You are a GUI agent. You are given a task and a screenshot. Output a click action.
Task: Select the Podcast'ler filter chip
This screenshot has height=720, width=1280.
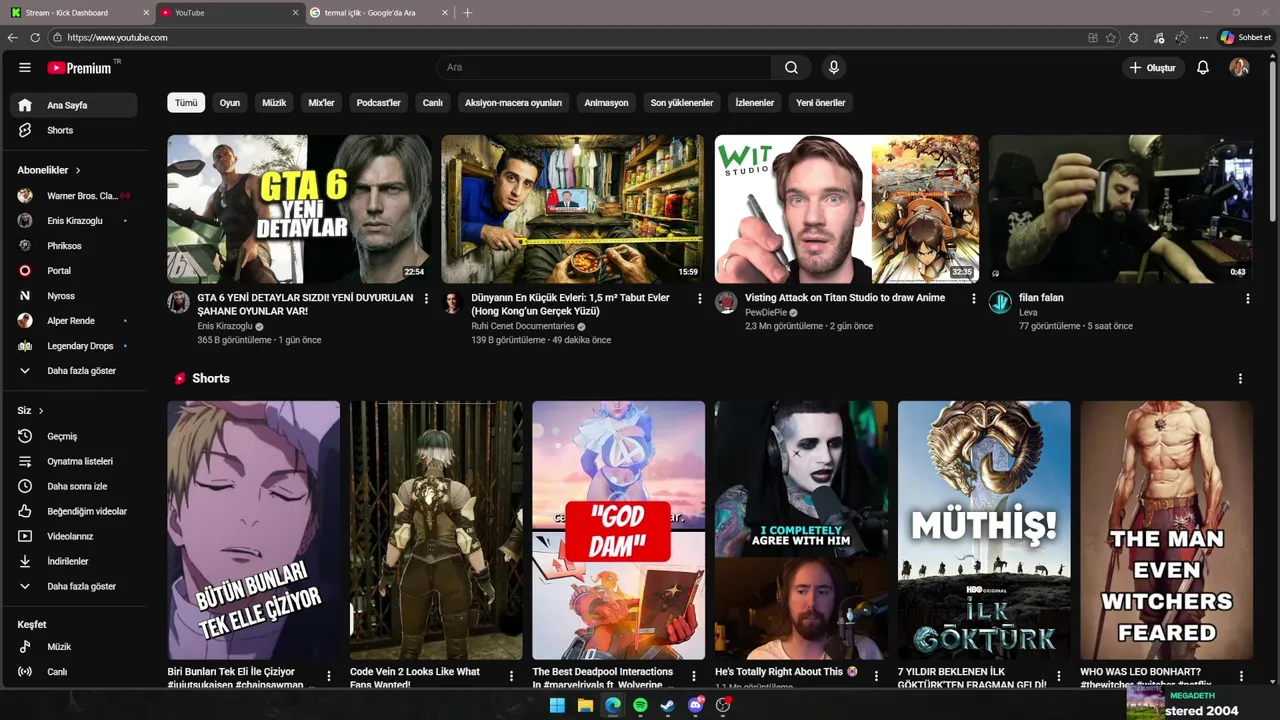(379, 103)
